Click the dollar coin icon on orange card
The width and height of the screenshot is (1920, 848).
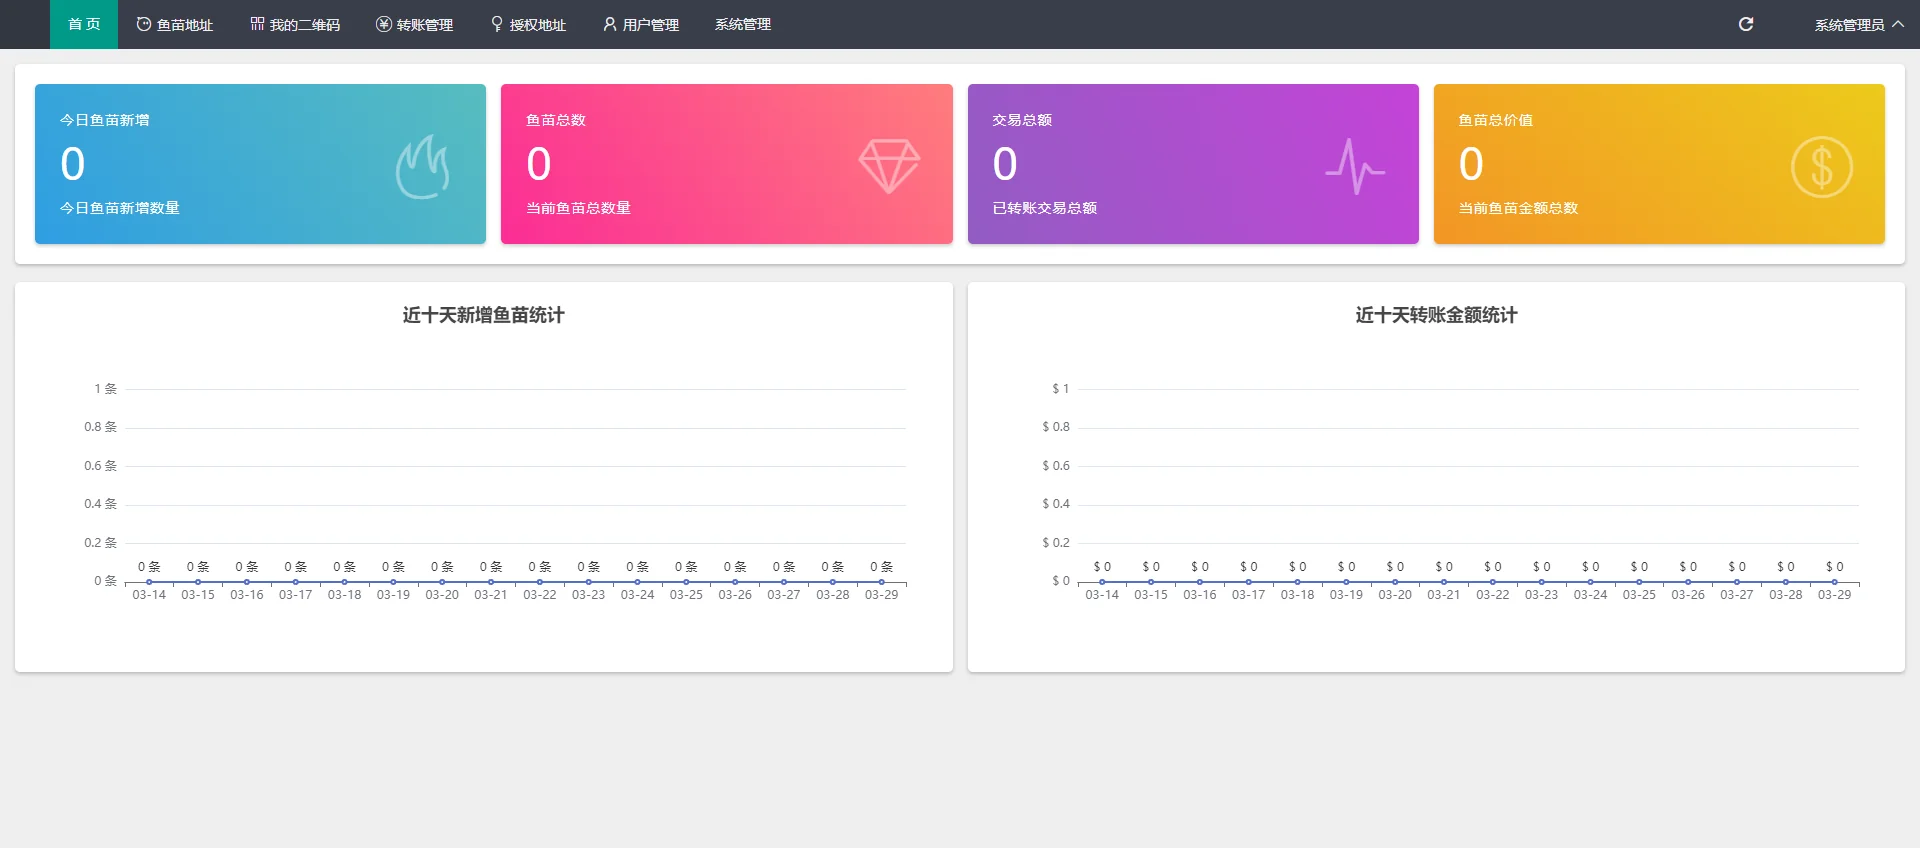[x=1821, y=167]
